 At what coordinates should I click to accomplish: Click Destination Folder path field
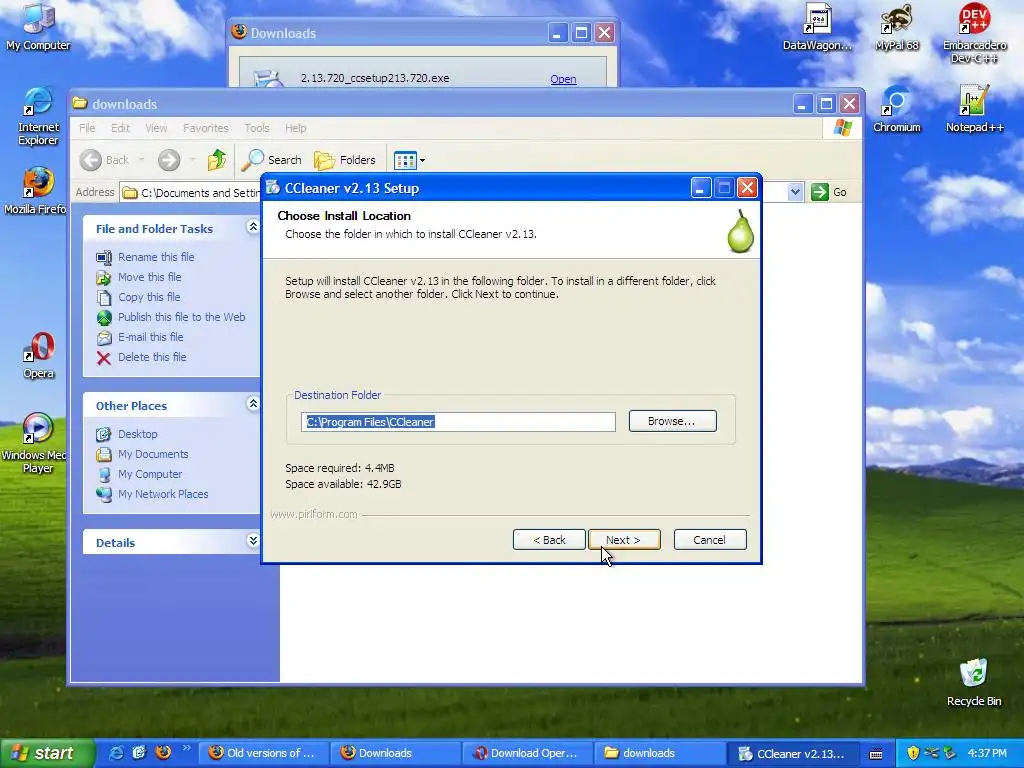pyautogui.click(x=458, y=422)
